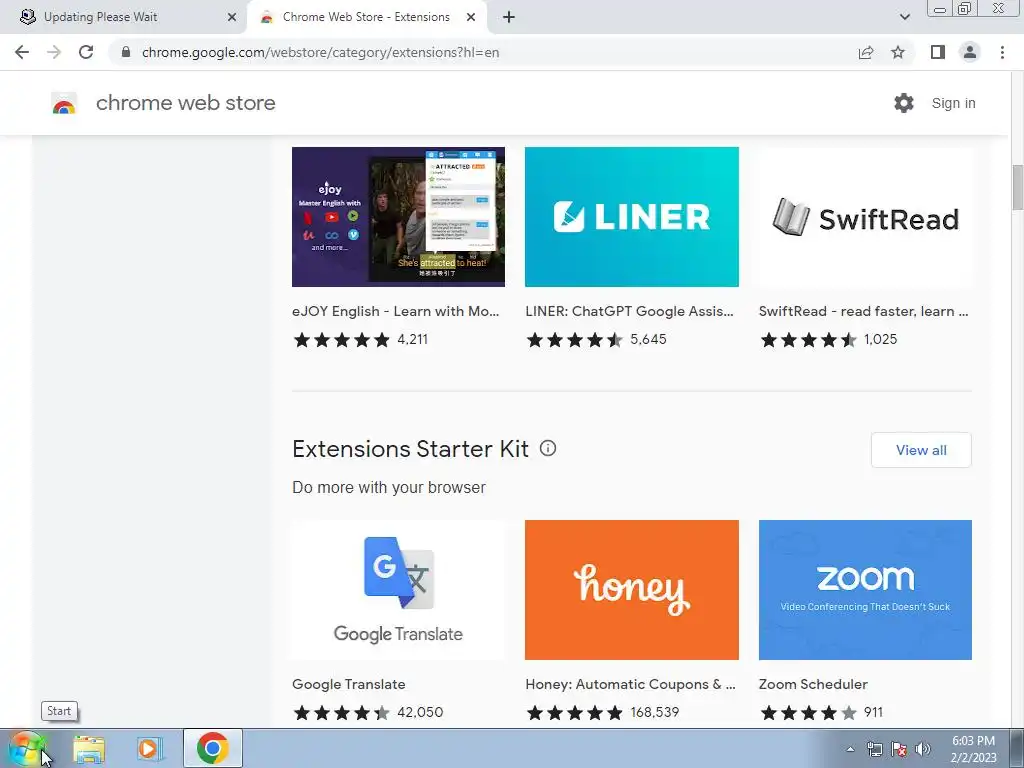
Task: View site information via lock icon
Action: pos(126,52)
